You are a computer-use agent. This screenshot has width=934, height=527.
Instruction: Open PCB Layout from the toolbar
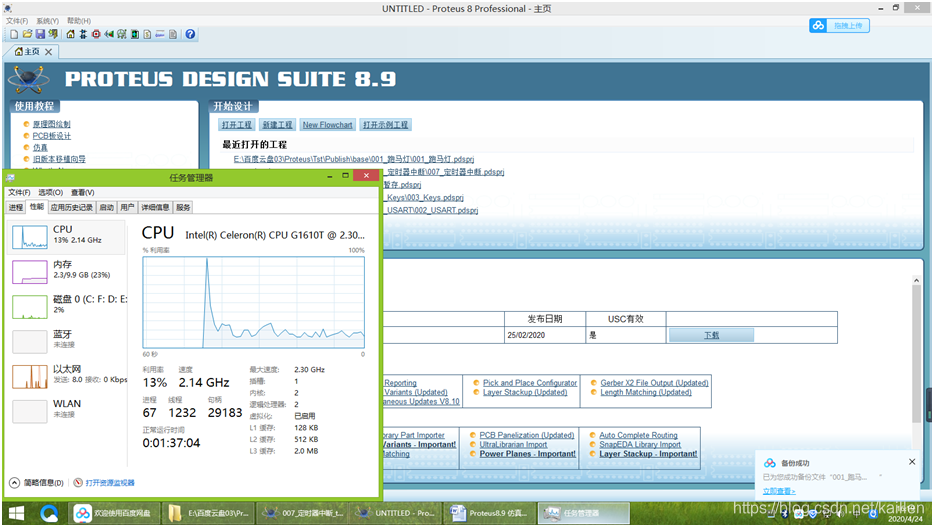(96, 34)
